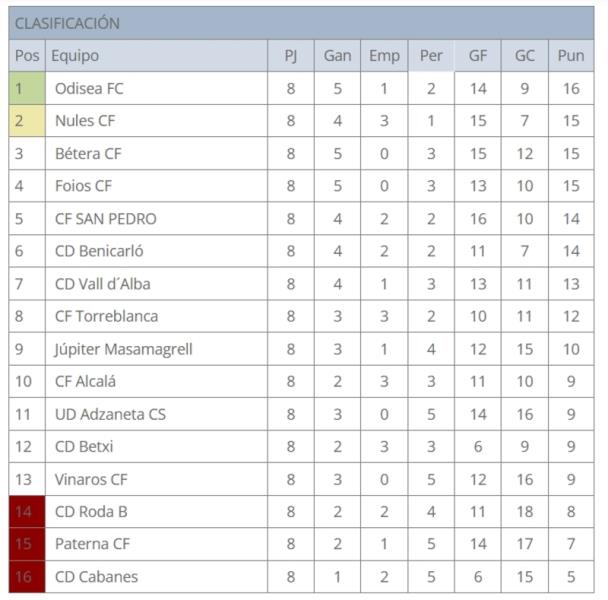Screen dimensions: 608x600
Task: Select the GF column header
Action: coord(478,56)
